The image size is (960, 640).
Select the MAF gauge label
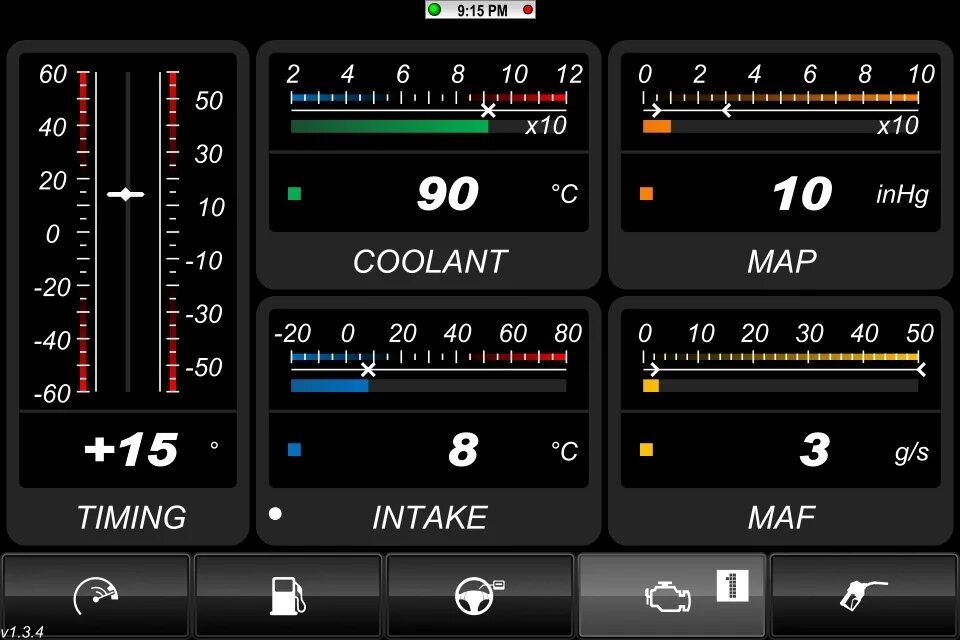[x=782, y=518]
